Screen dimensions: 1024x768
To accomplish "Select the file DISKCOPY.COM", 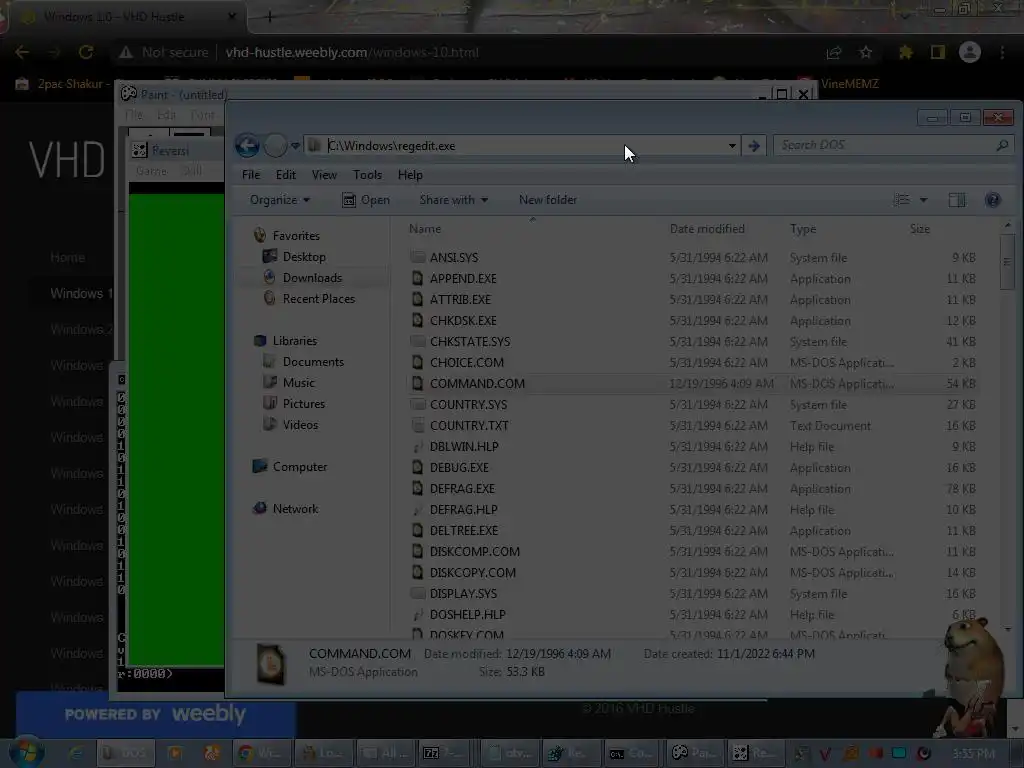I will click(x=473, y=573).
